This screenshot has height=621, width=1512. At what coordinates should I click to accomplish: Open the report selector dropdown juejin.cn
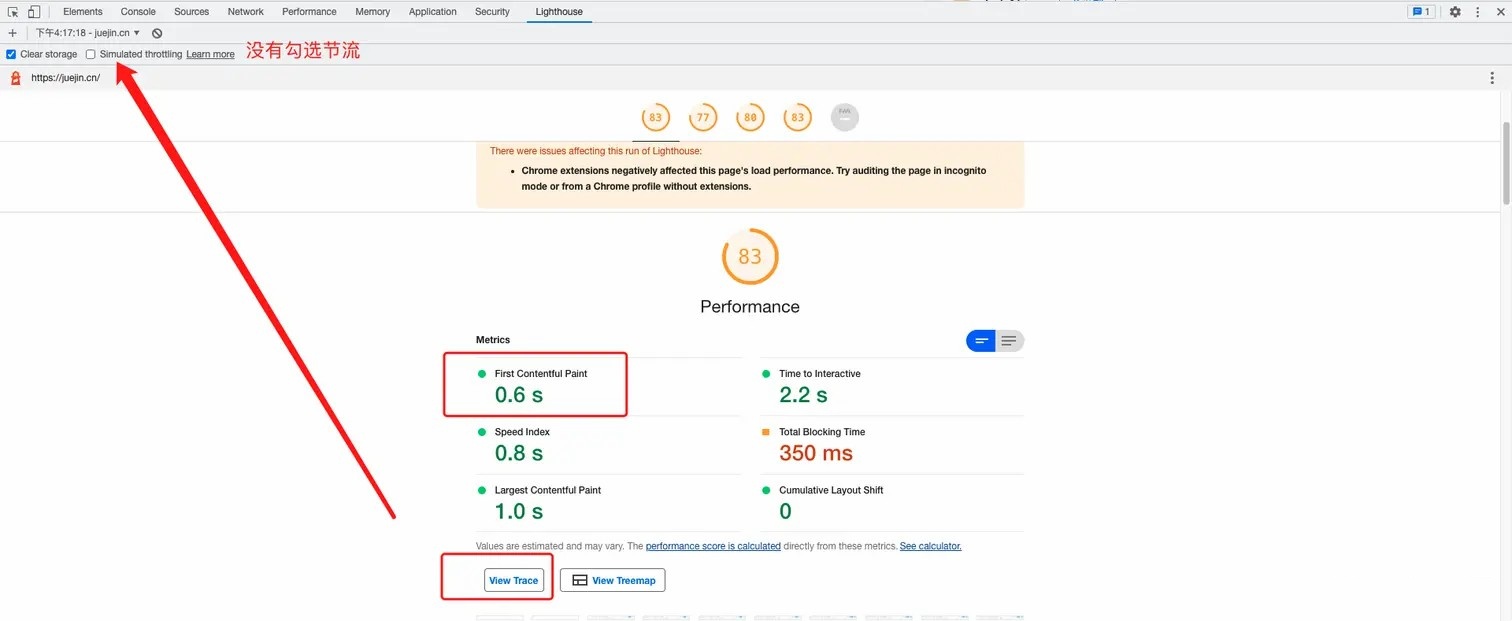pyautogui.click(x=88, y=33)
